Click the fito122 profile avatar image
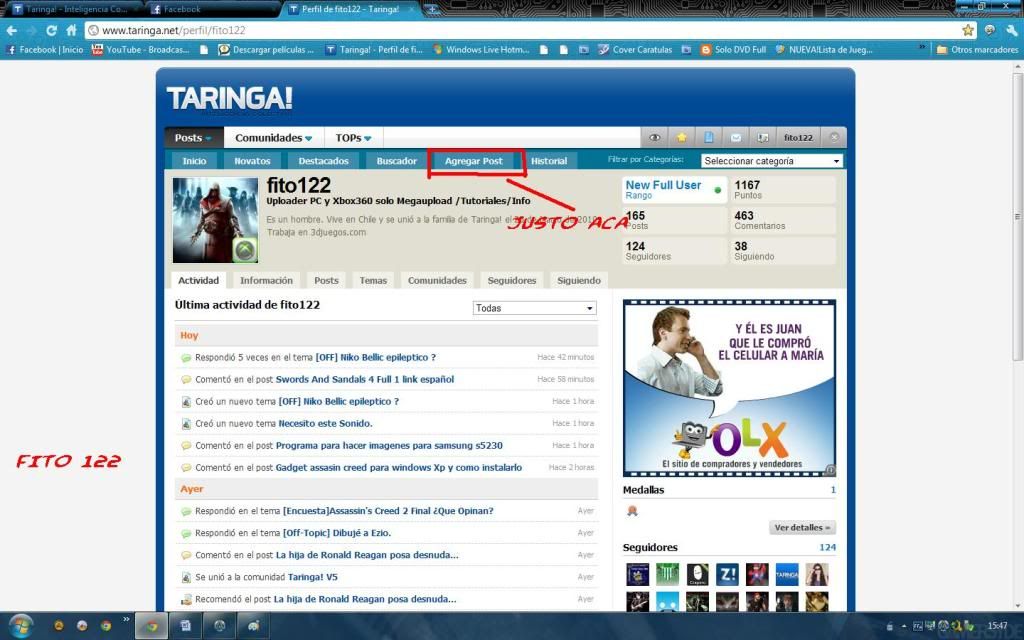Viewport: 1024px width, 640px height. (x=216, y=220)
